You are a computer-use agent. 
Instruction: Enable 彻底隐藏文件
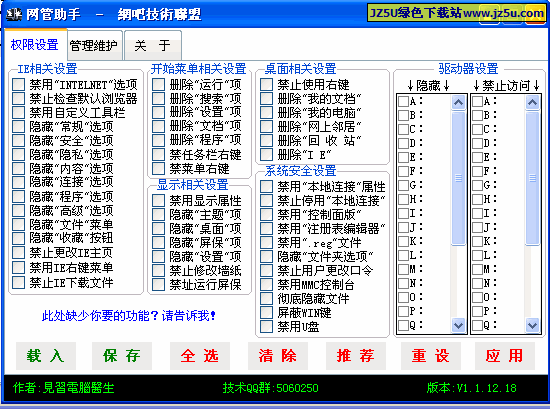tap(267, 299)
